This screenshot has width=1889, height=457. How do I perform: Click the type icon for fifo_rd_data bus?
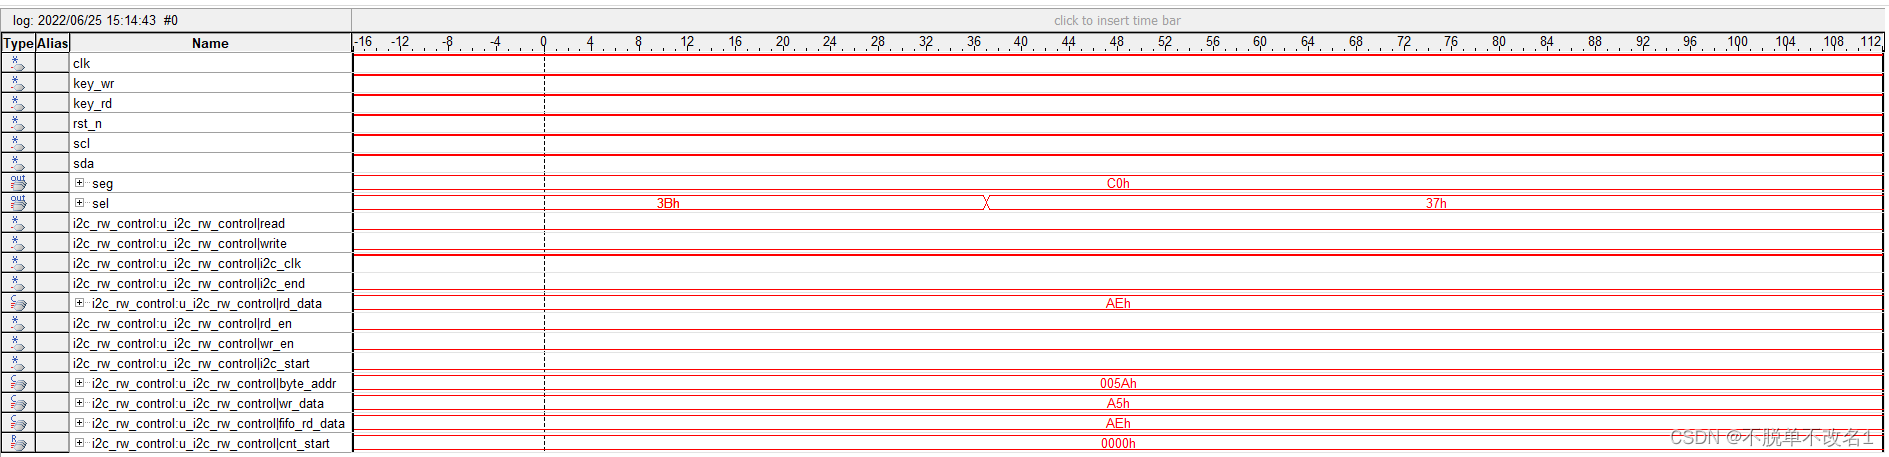pyautogui.click(x=18, y=423)
